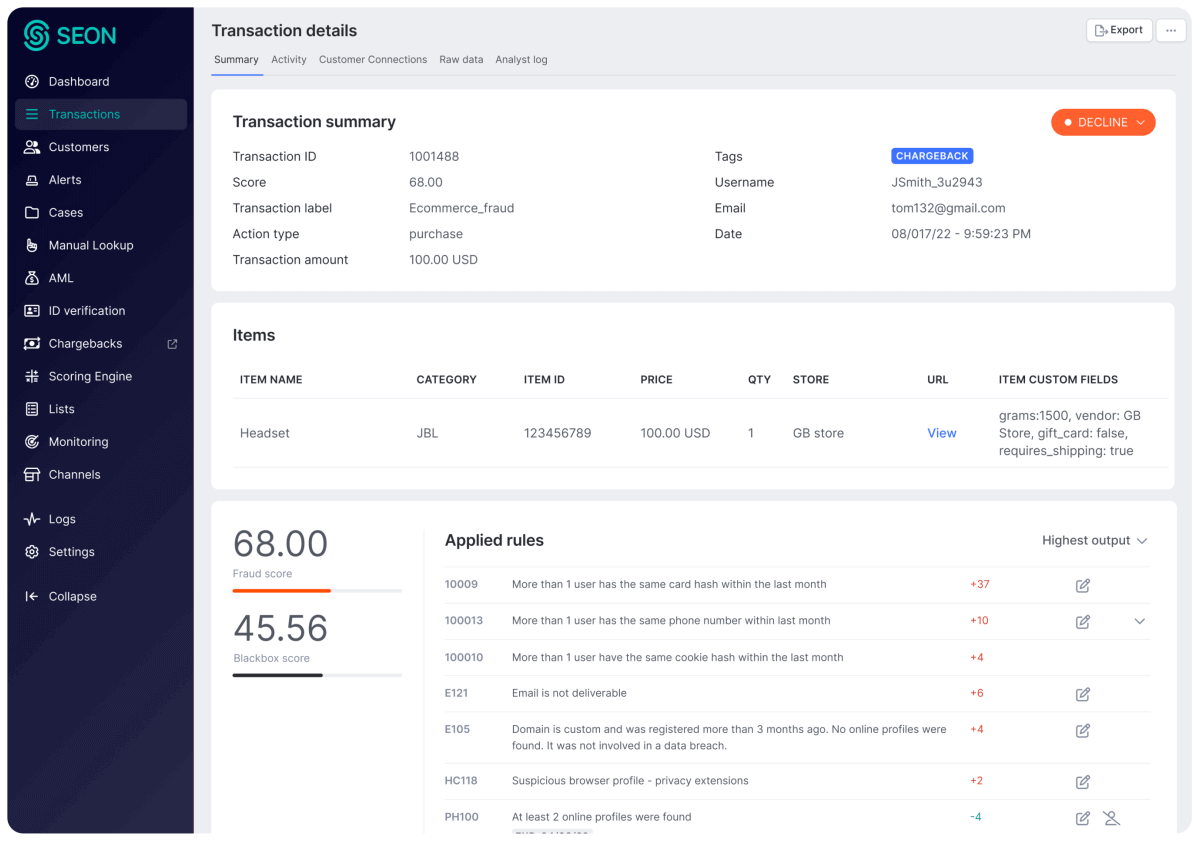Open the three-dots more options menu
The height and width of the screenshot is (841, 1200).
coord(1171,31)
